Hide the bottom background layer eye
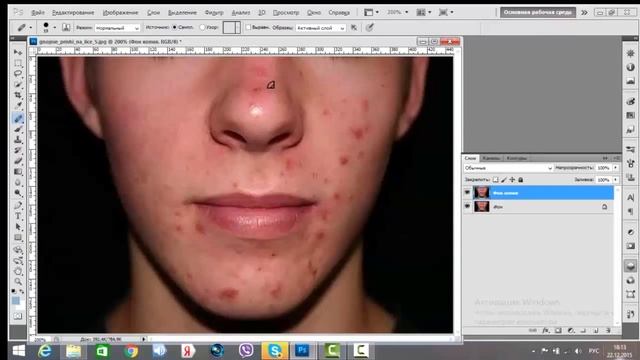 pyautogui.click(x=467, y=207)
